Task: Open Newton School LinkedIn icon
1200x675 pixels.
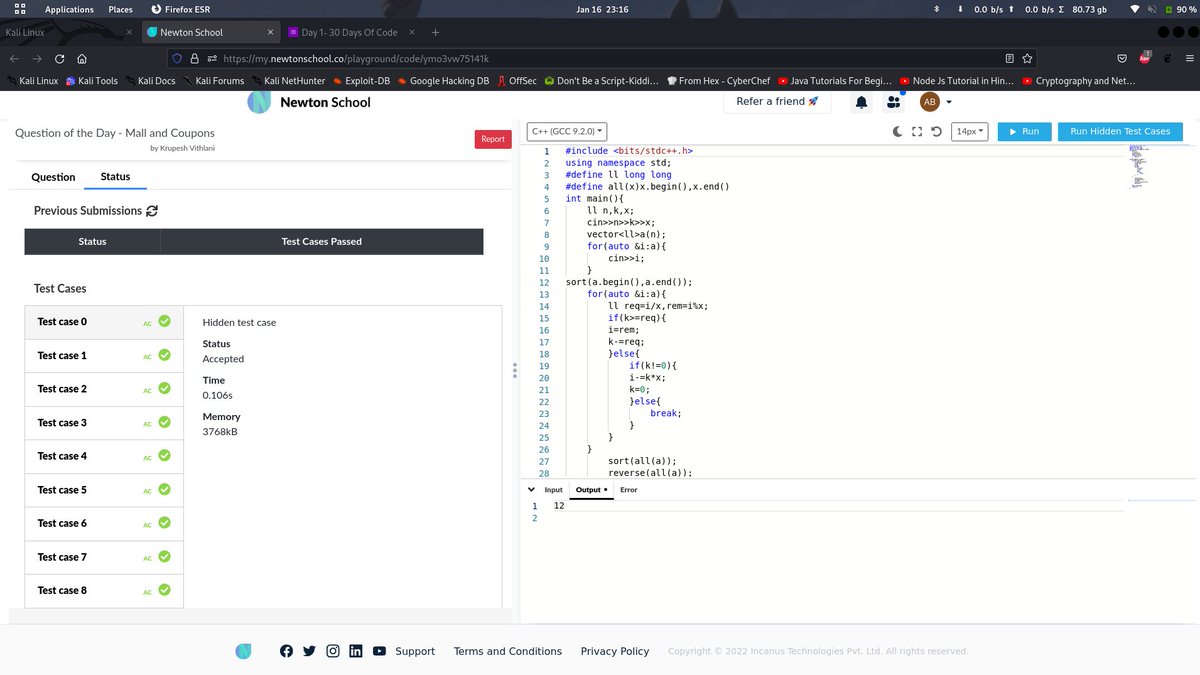Action: [356, 651]
